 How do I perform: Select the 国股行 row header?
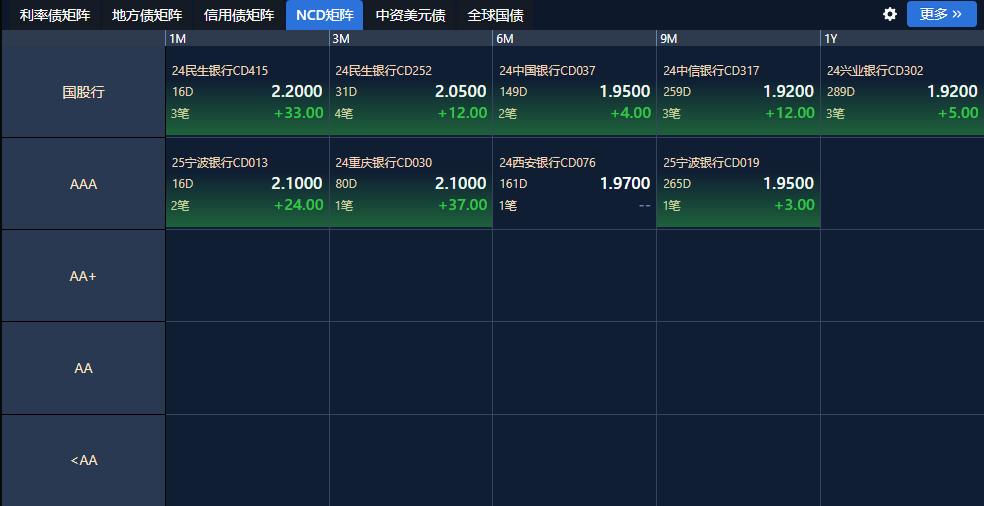[83, 92]
